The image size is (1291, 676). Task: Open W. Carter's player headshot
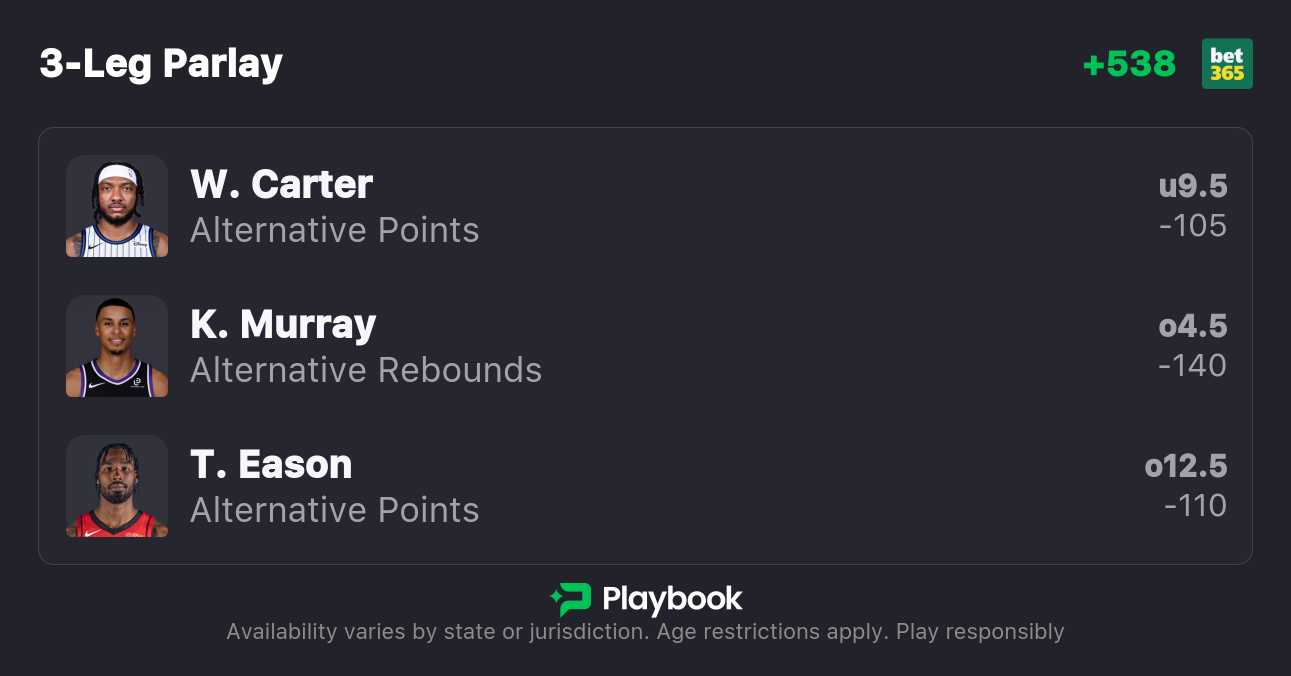(x=117, y=206)
